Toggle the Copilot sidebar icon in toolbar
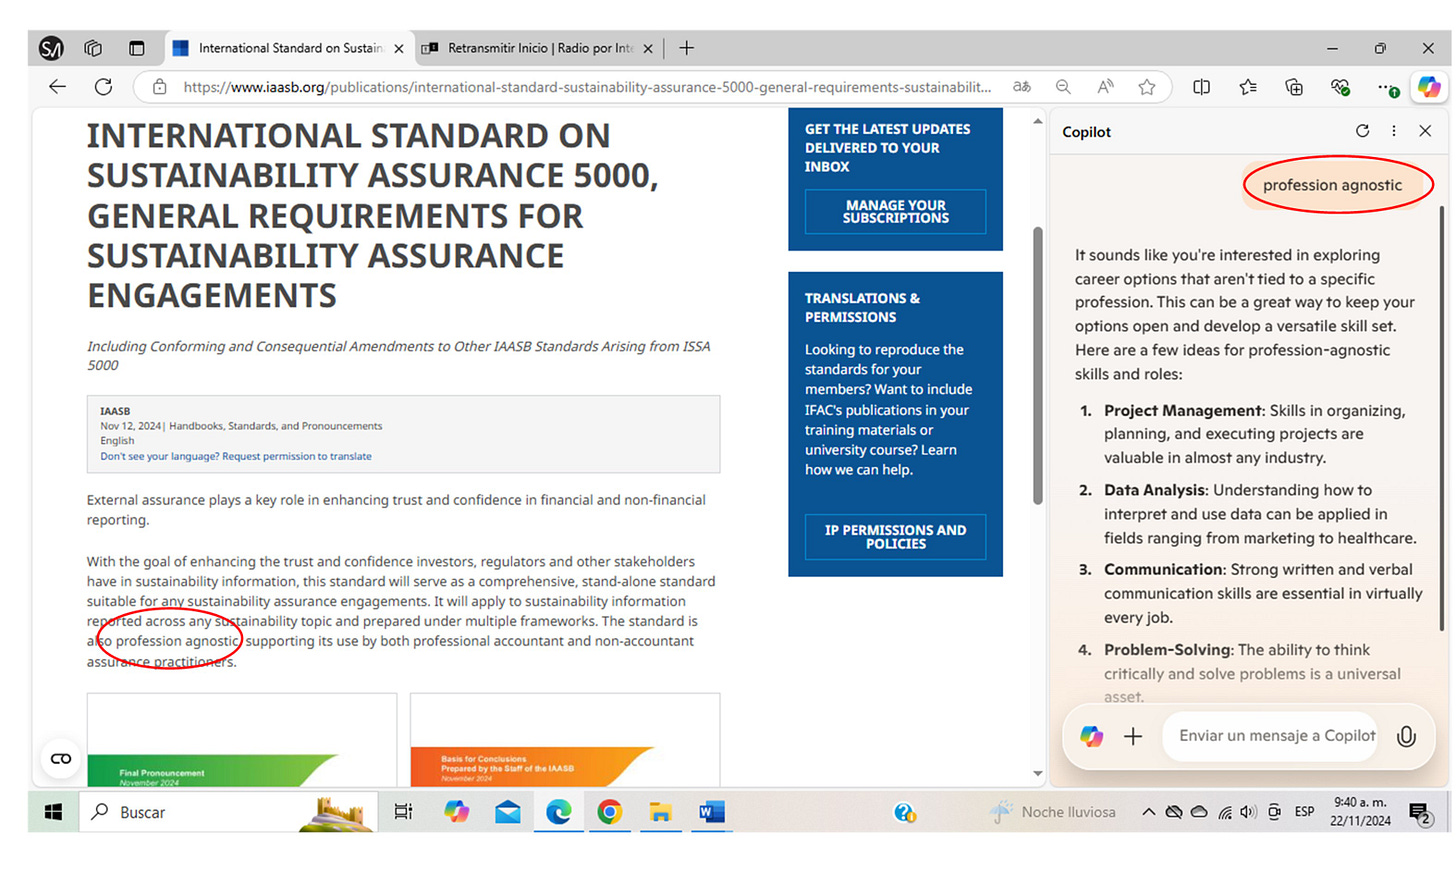Screen dimensions: 1456x872 pyautogui.click(x=1430, y=87)
